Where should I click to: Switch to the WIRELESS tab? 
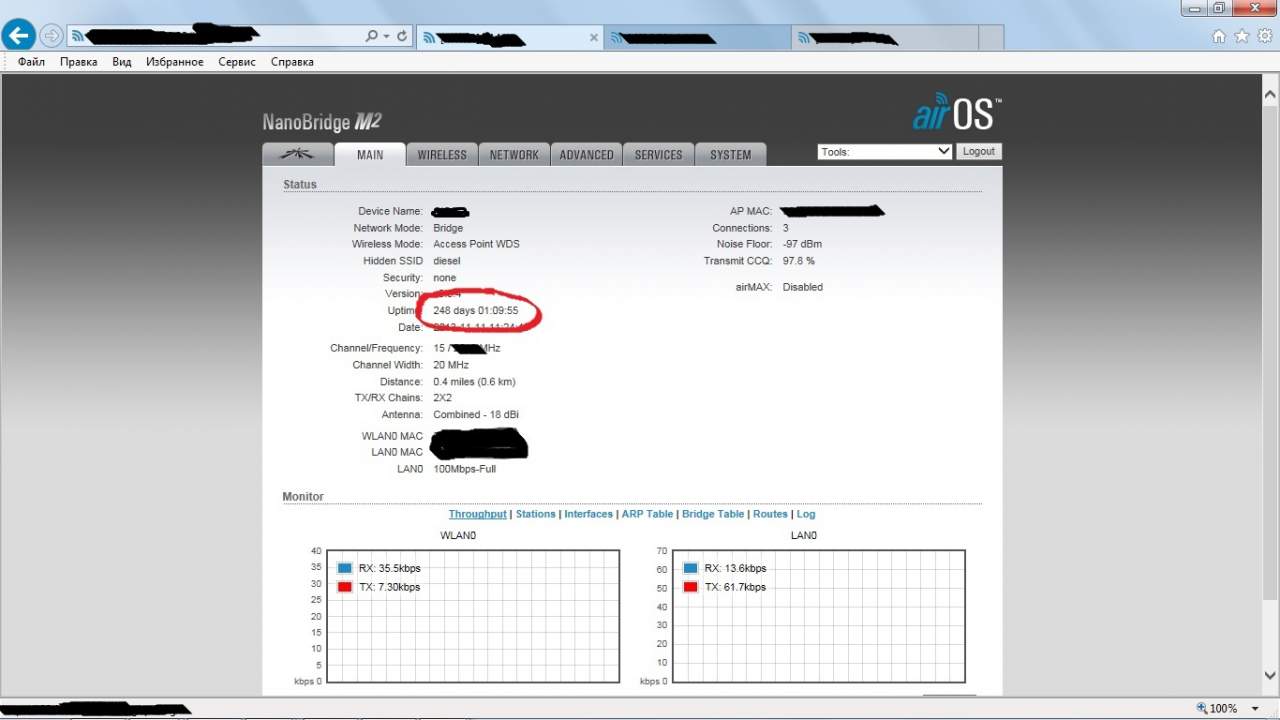click(442, 154)
